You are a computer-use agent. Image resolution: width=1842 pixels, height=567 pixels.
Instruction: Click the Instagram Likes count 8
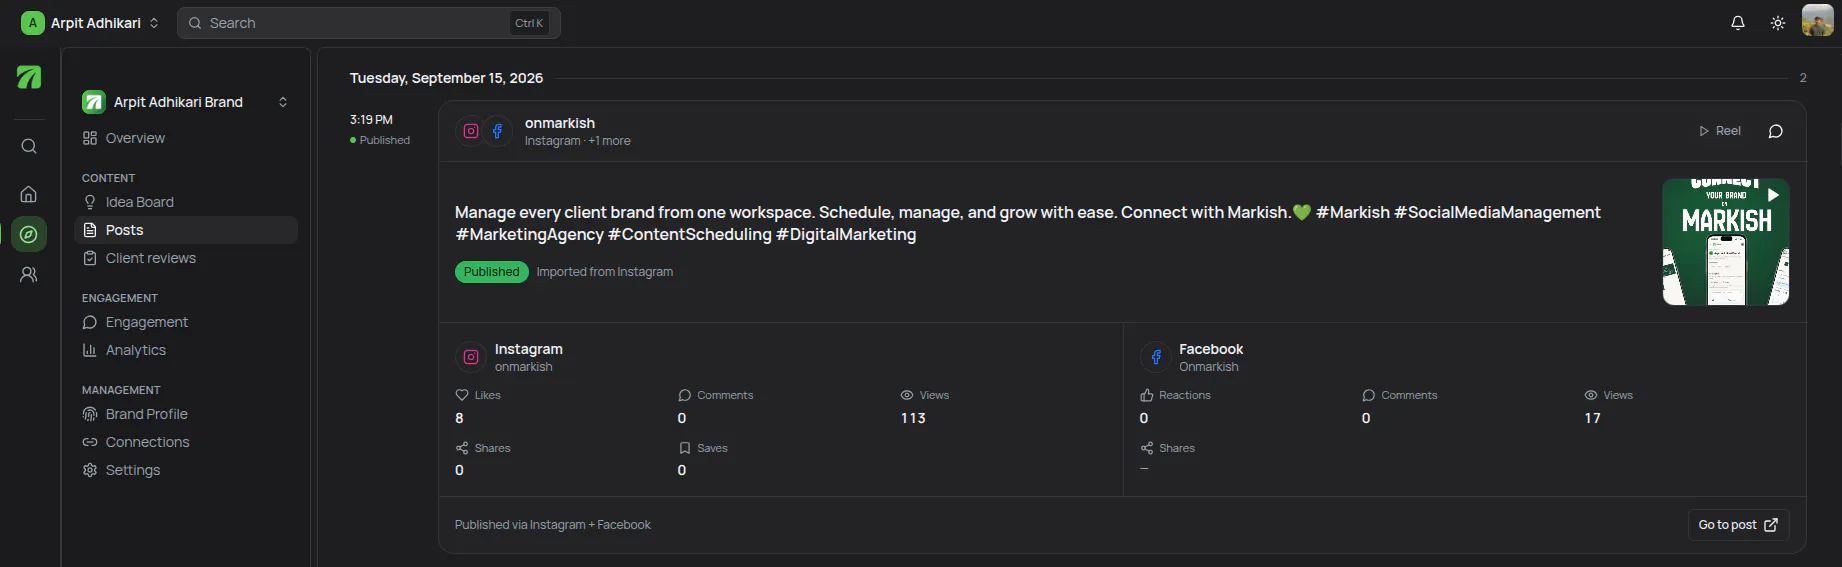click(459, 418)
